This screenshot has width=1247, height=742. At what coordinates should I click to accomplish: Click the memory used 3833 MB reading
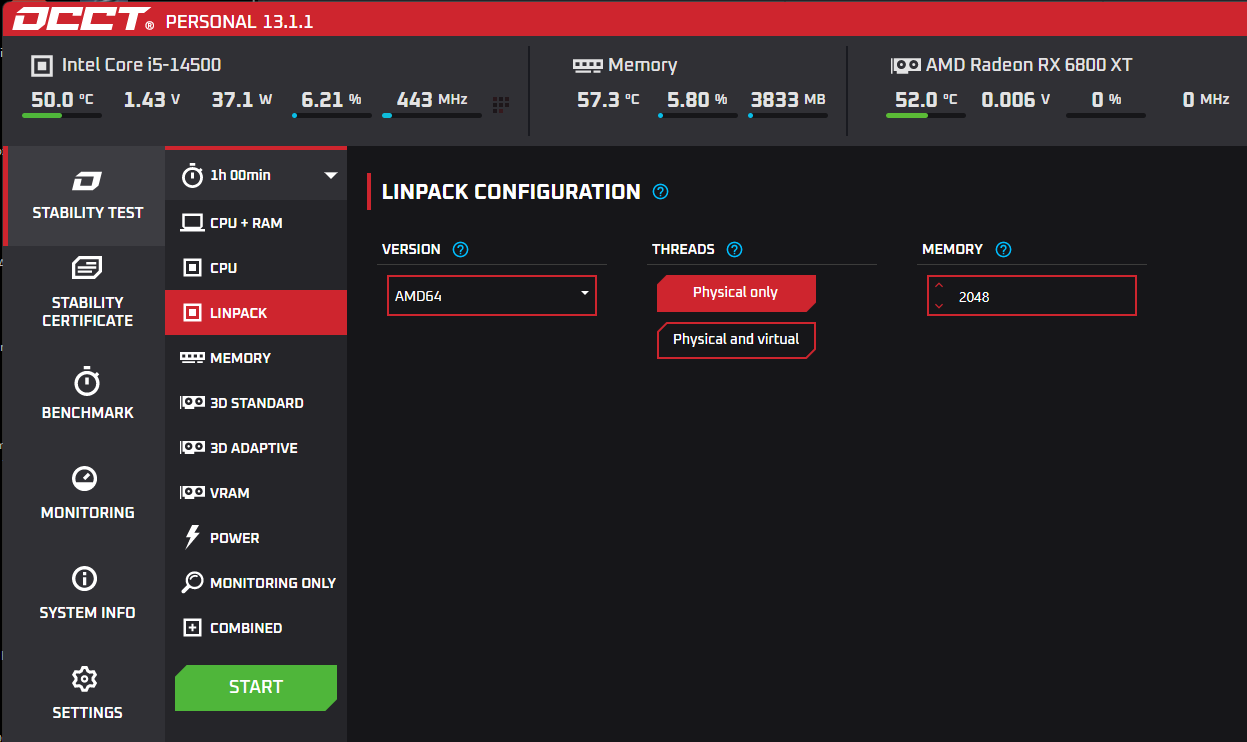coord(788,100)
